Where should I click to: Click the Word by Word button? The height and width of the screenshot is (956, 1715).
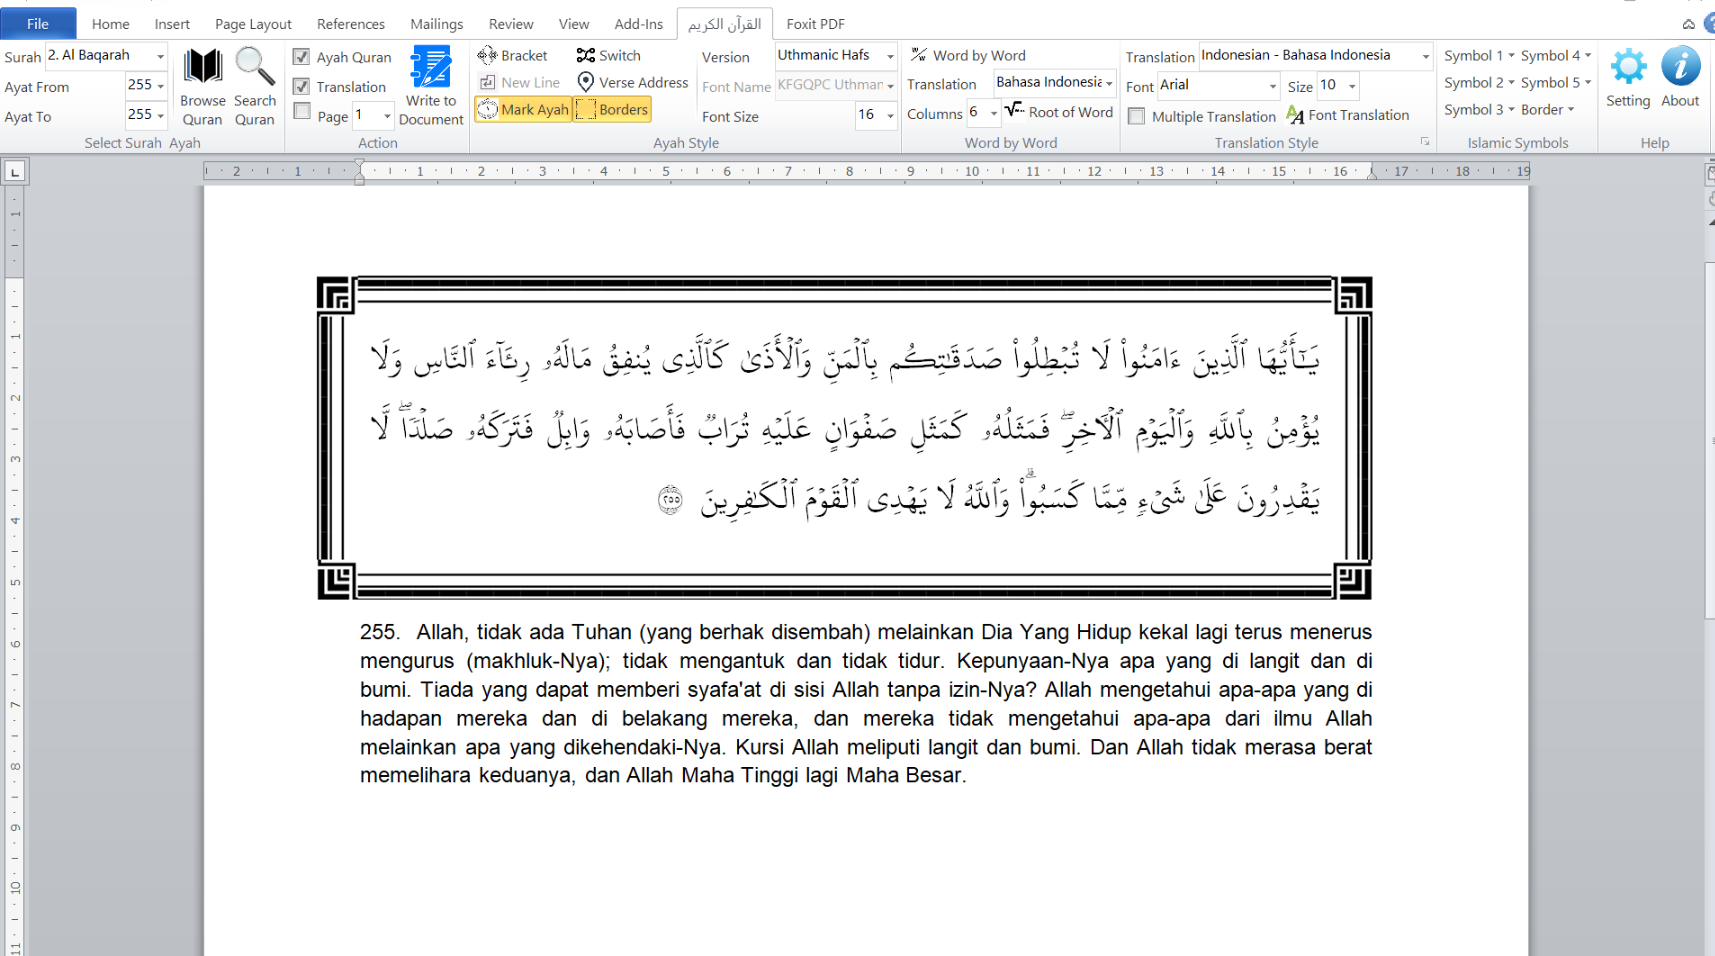click(x=967, y=55)
